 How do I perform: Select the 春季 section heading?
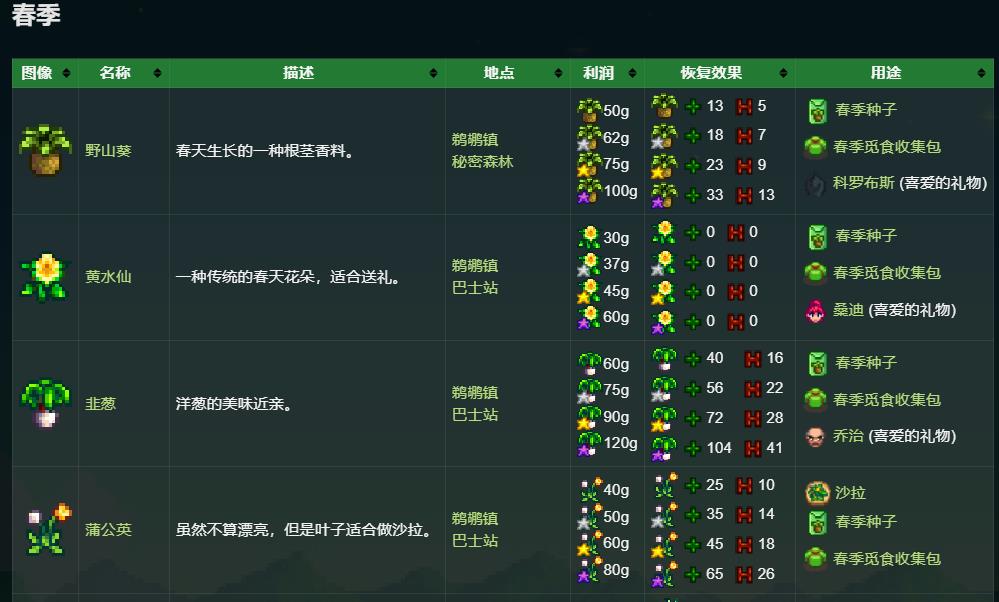(36, 15)
